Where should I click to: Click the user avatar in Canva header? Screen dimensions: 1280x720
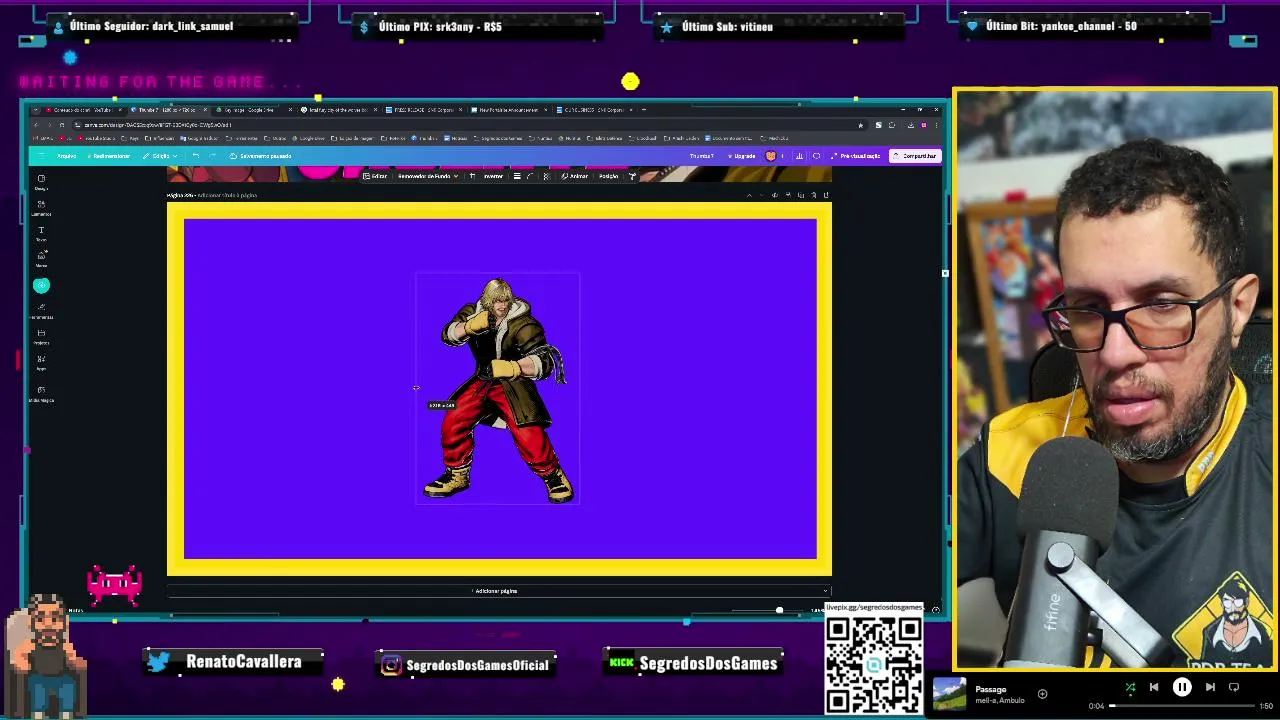(x=770, y=156)
